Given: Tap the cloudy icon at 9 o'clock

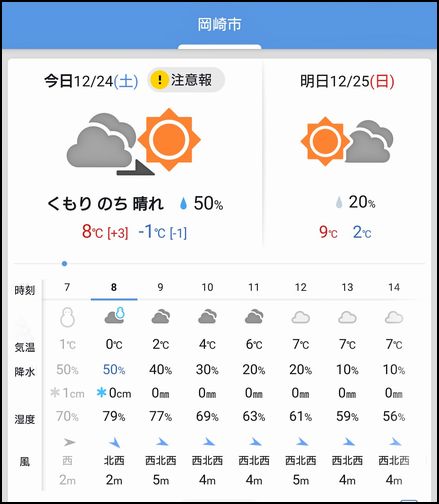Looking at the screenshot, I should point(160,316).
